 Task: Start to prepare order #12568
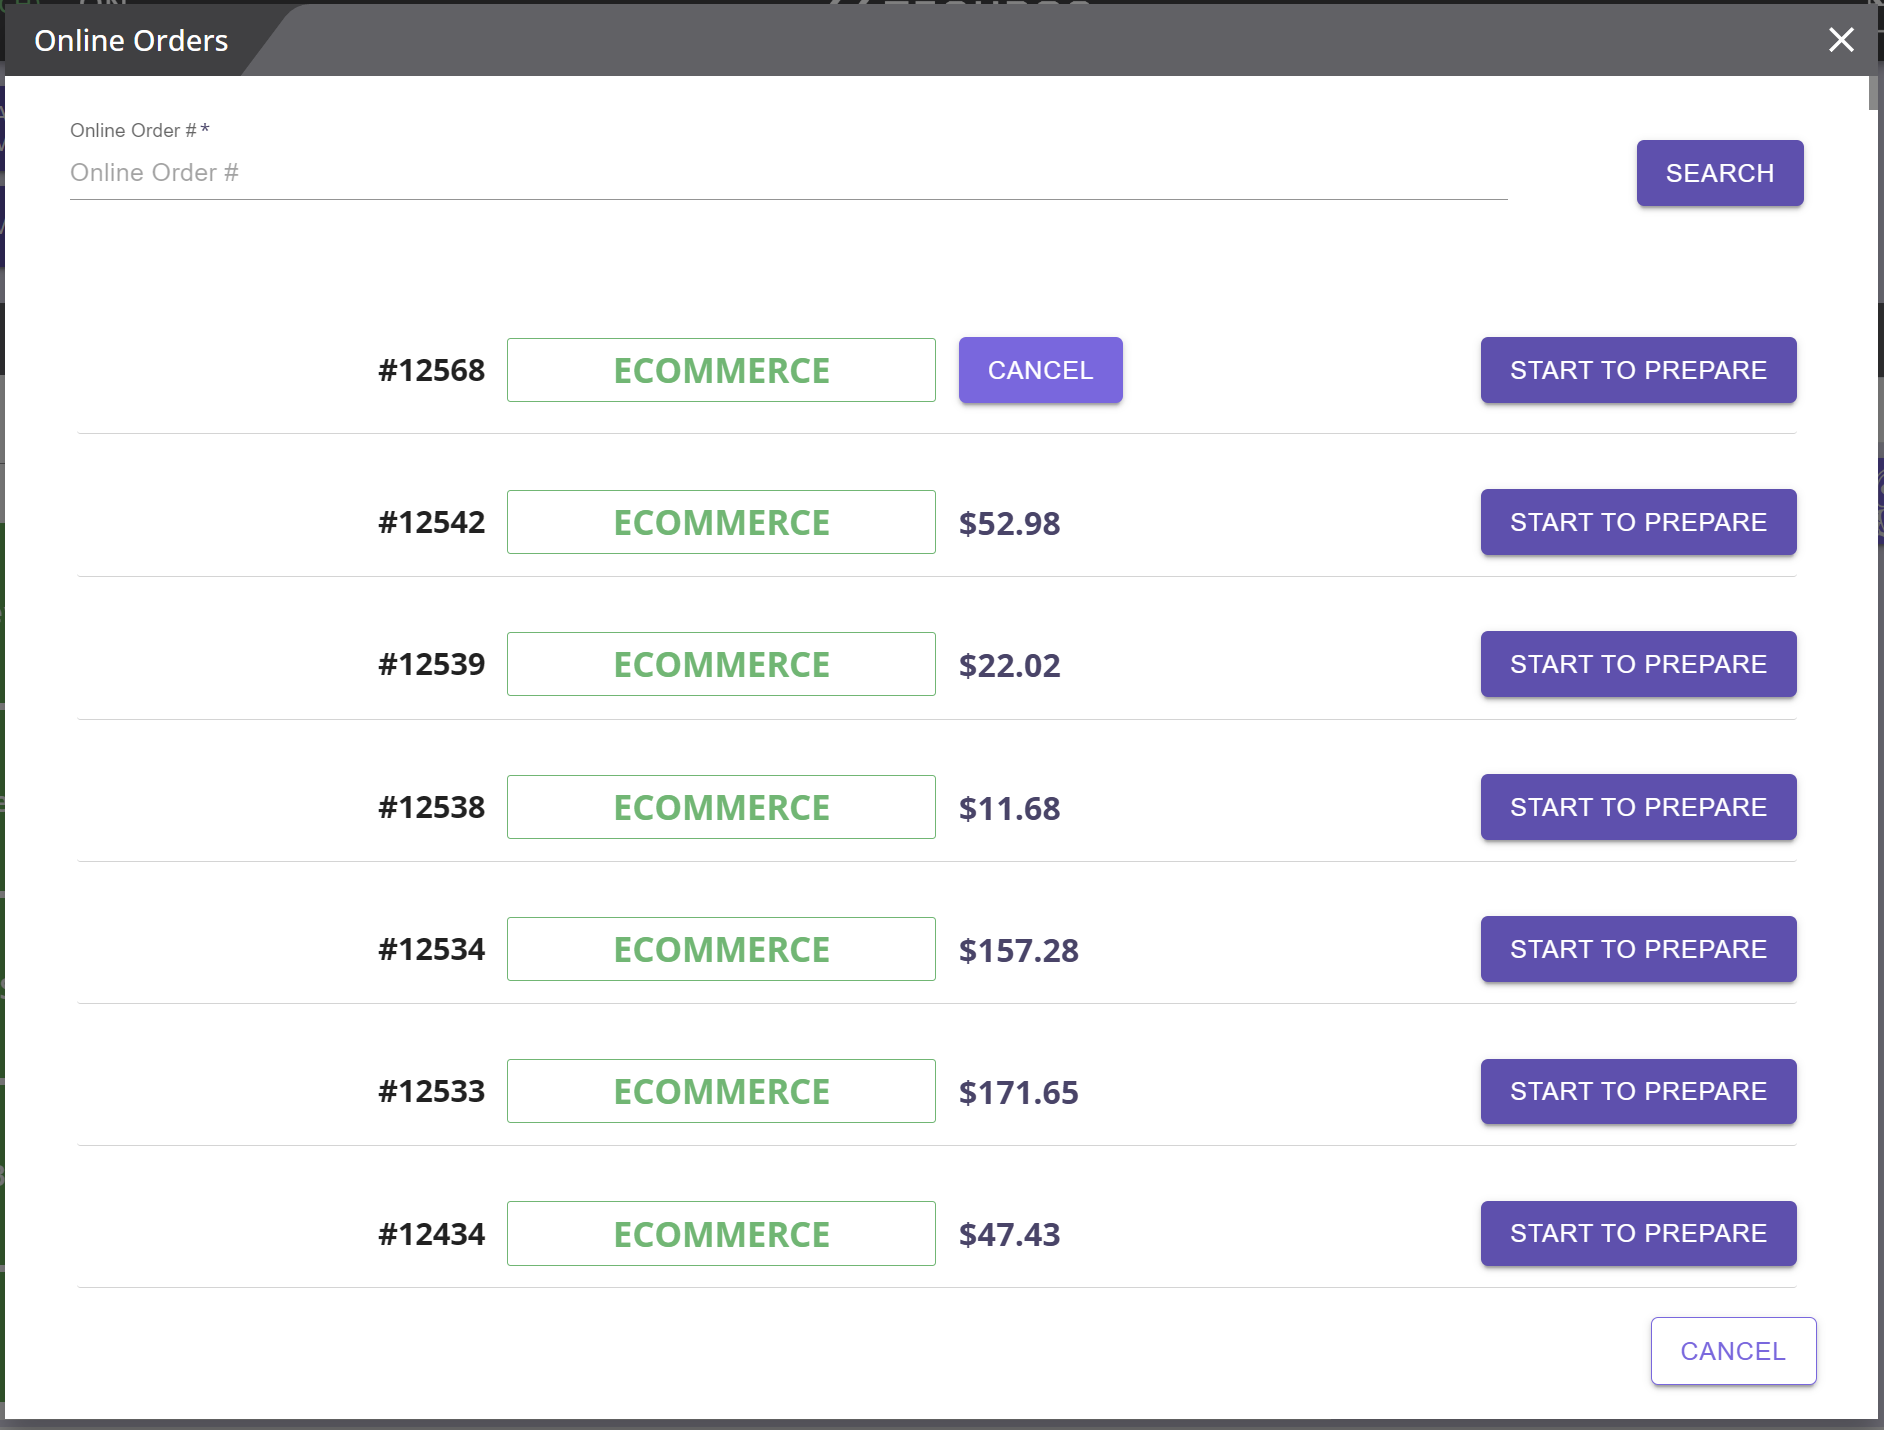[x=1638, y=370]
